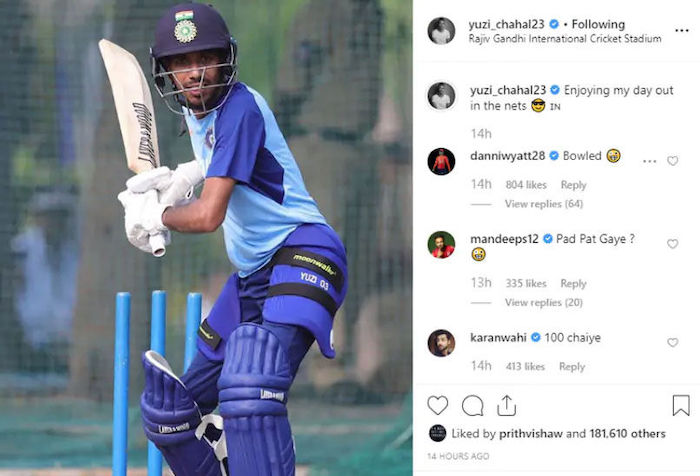Click the Following button

pyautogui.click(x=598, y=24)
